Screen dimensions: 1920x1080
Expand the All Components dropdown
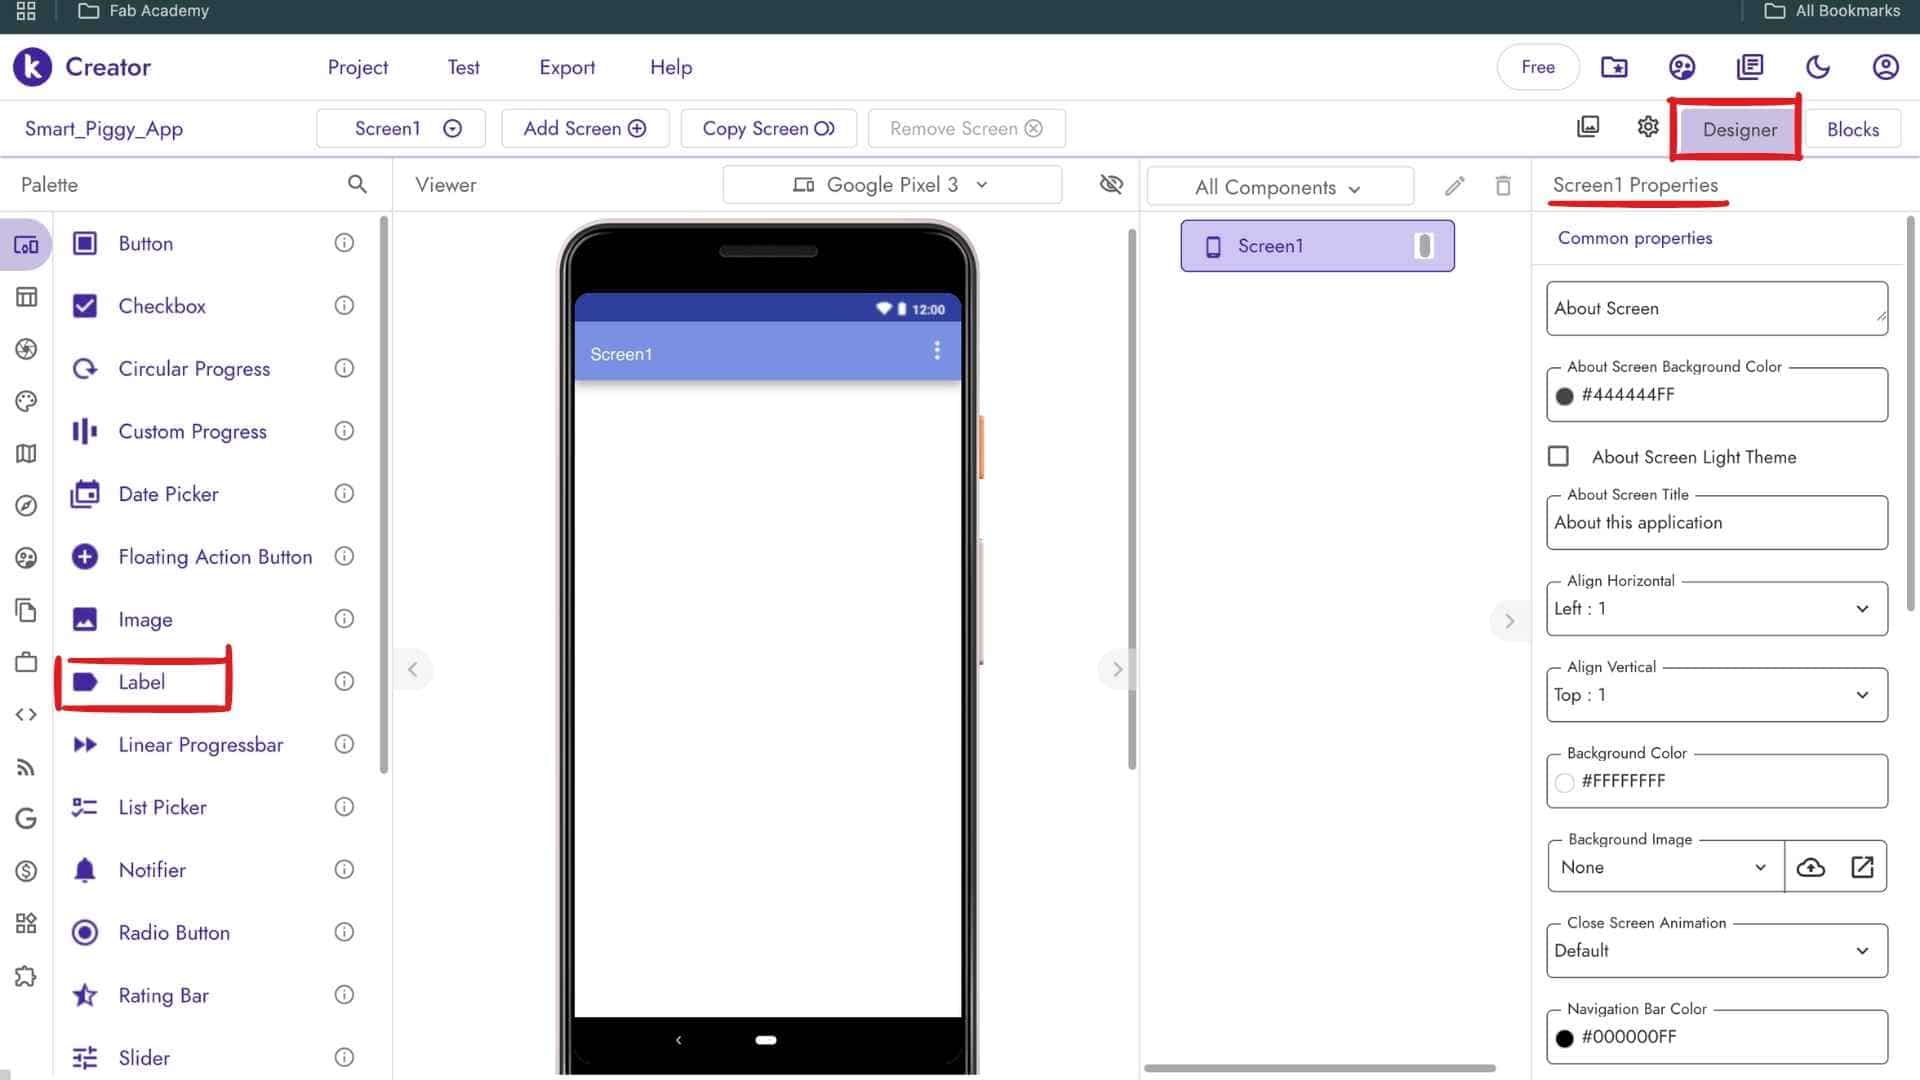(1280, 187)
